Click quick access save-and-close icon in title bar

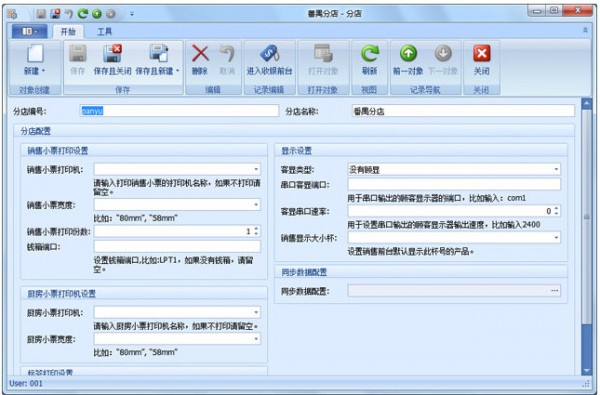(x=55, y=14)
